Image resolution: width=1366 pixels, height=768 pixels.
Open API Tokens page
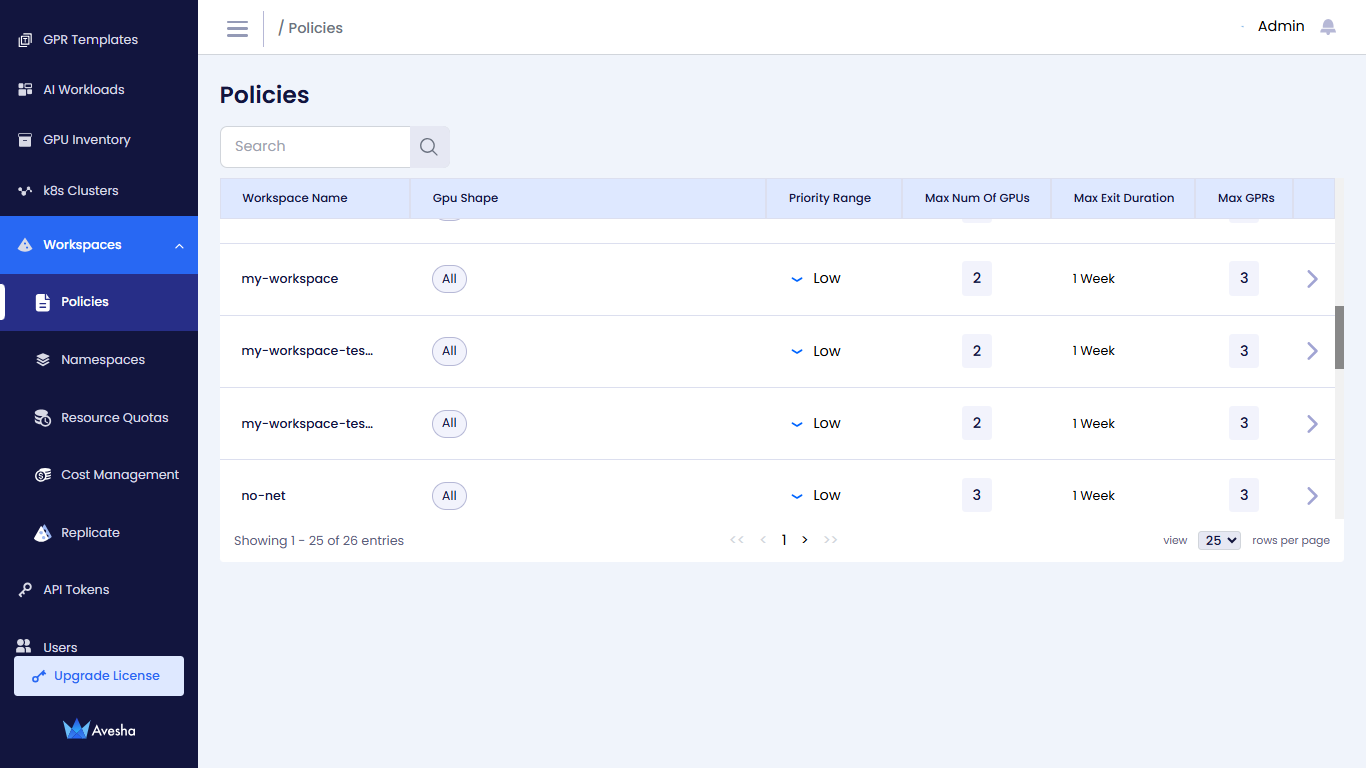coord(76,590)
